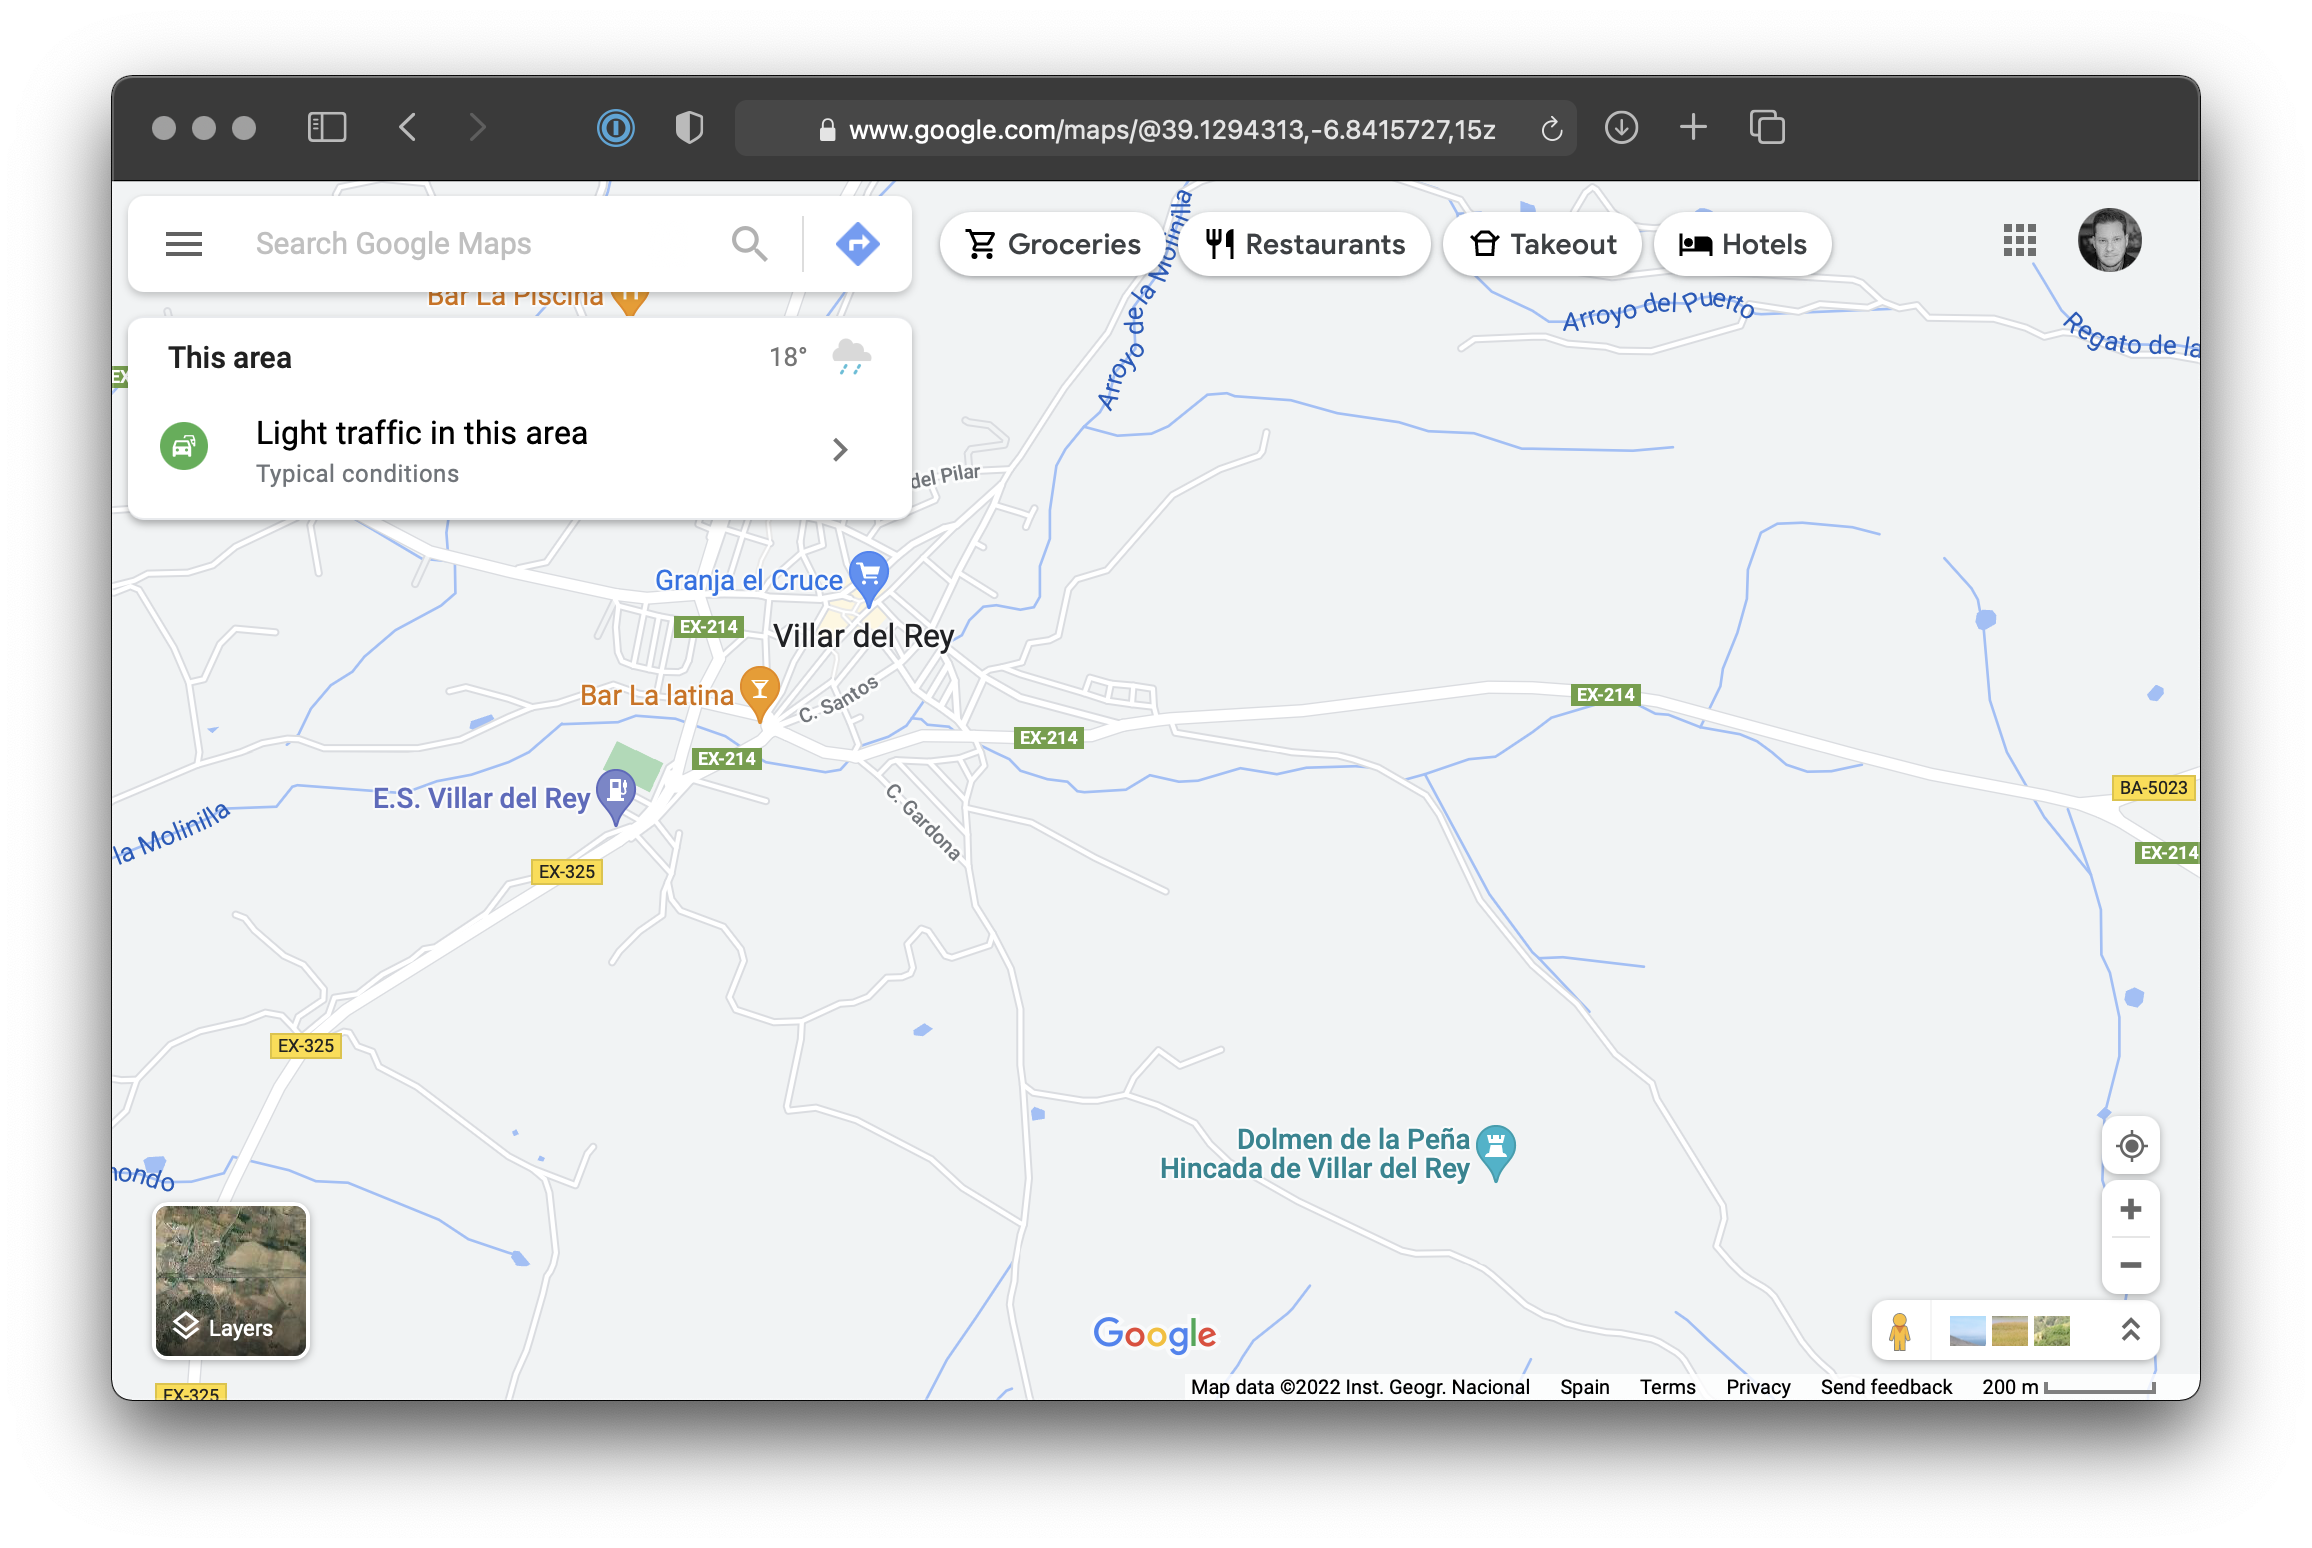Open the Terms link

1667,1387
